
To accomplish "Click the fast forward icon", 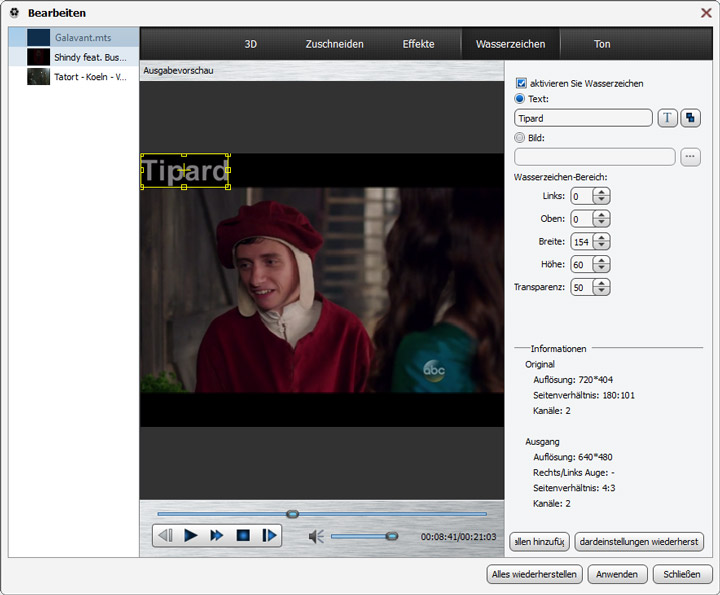I will coord(216,535).
